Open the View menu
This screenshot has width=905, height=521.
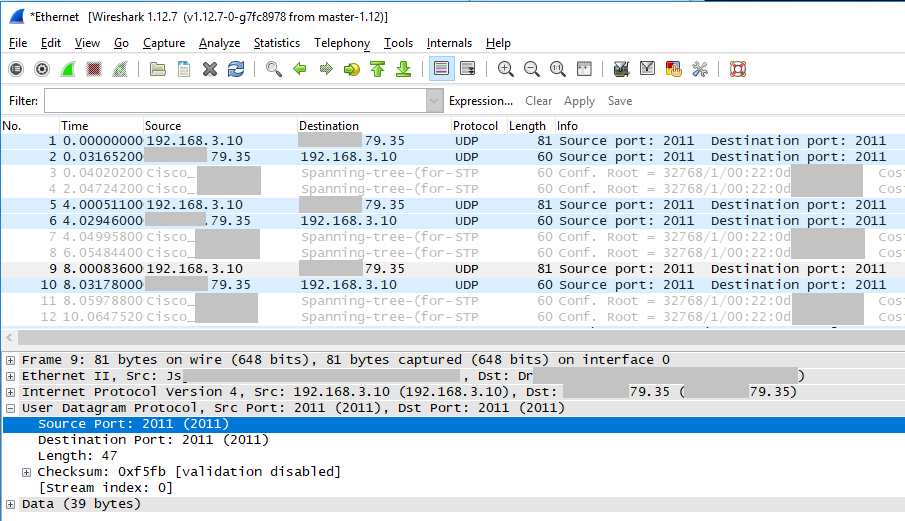point(87,43)
